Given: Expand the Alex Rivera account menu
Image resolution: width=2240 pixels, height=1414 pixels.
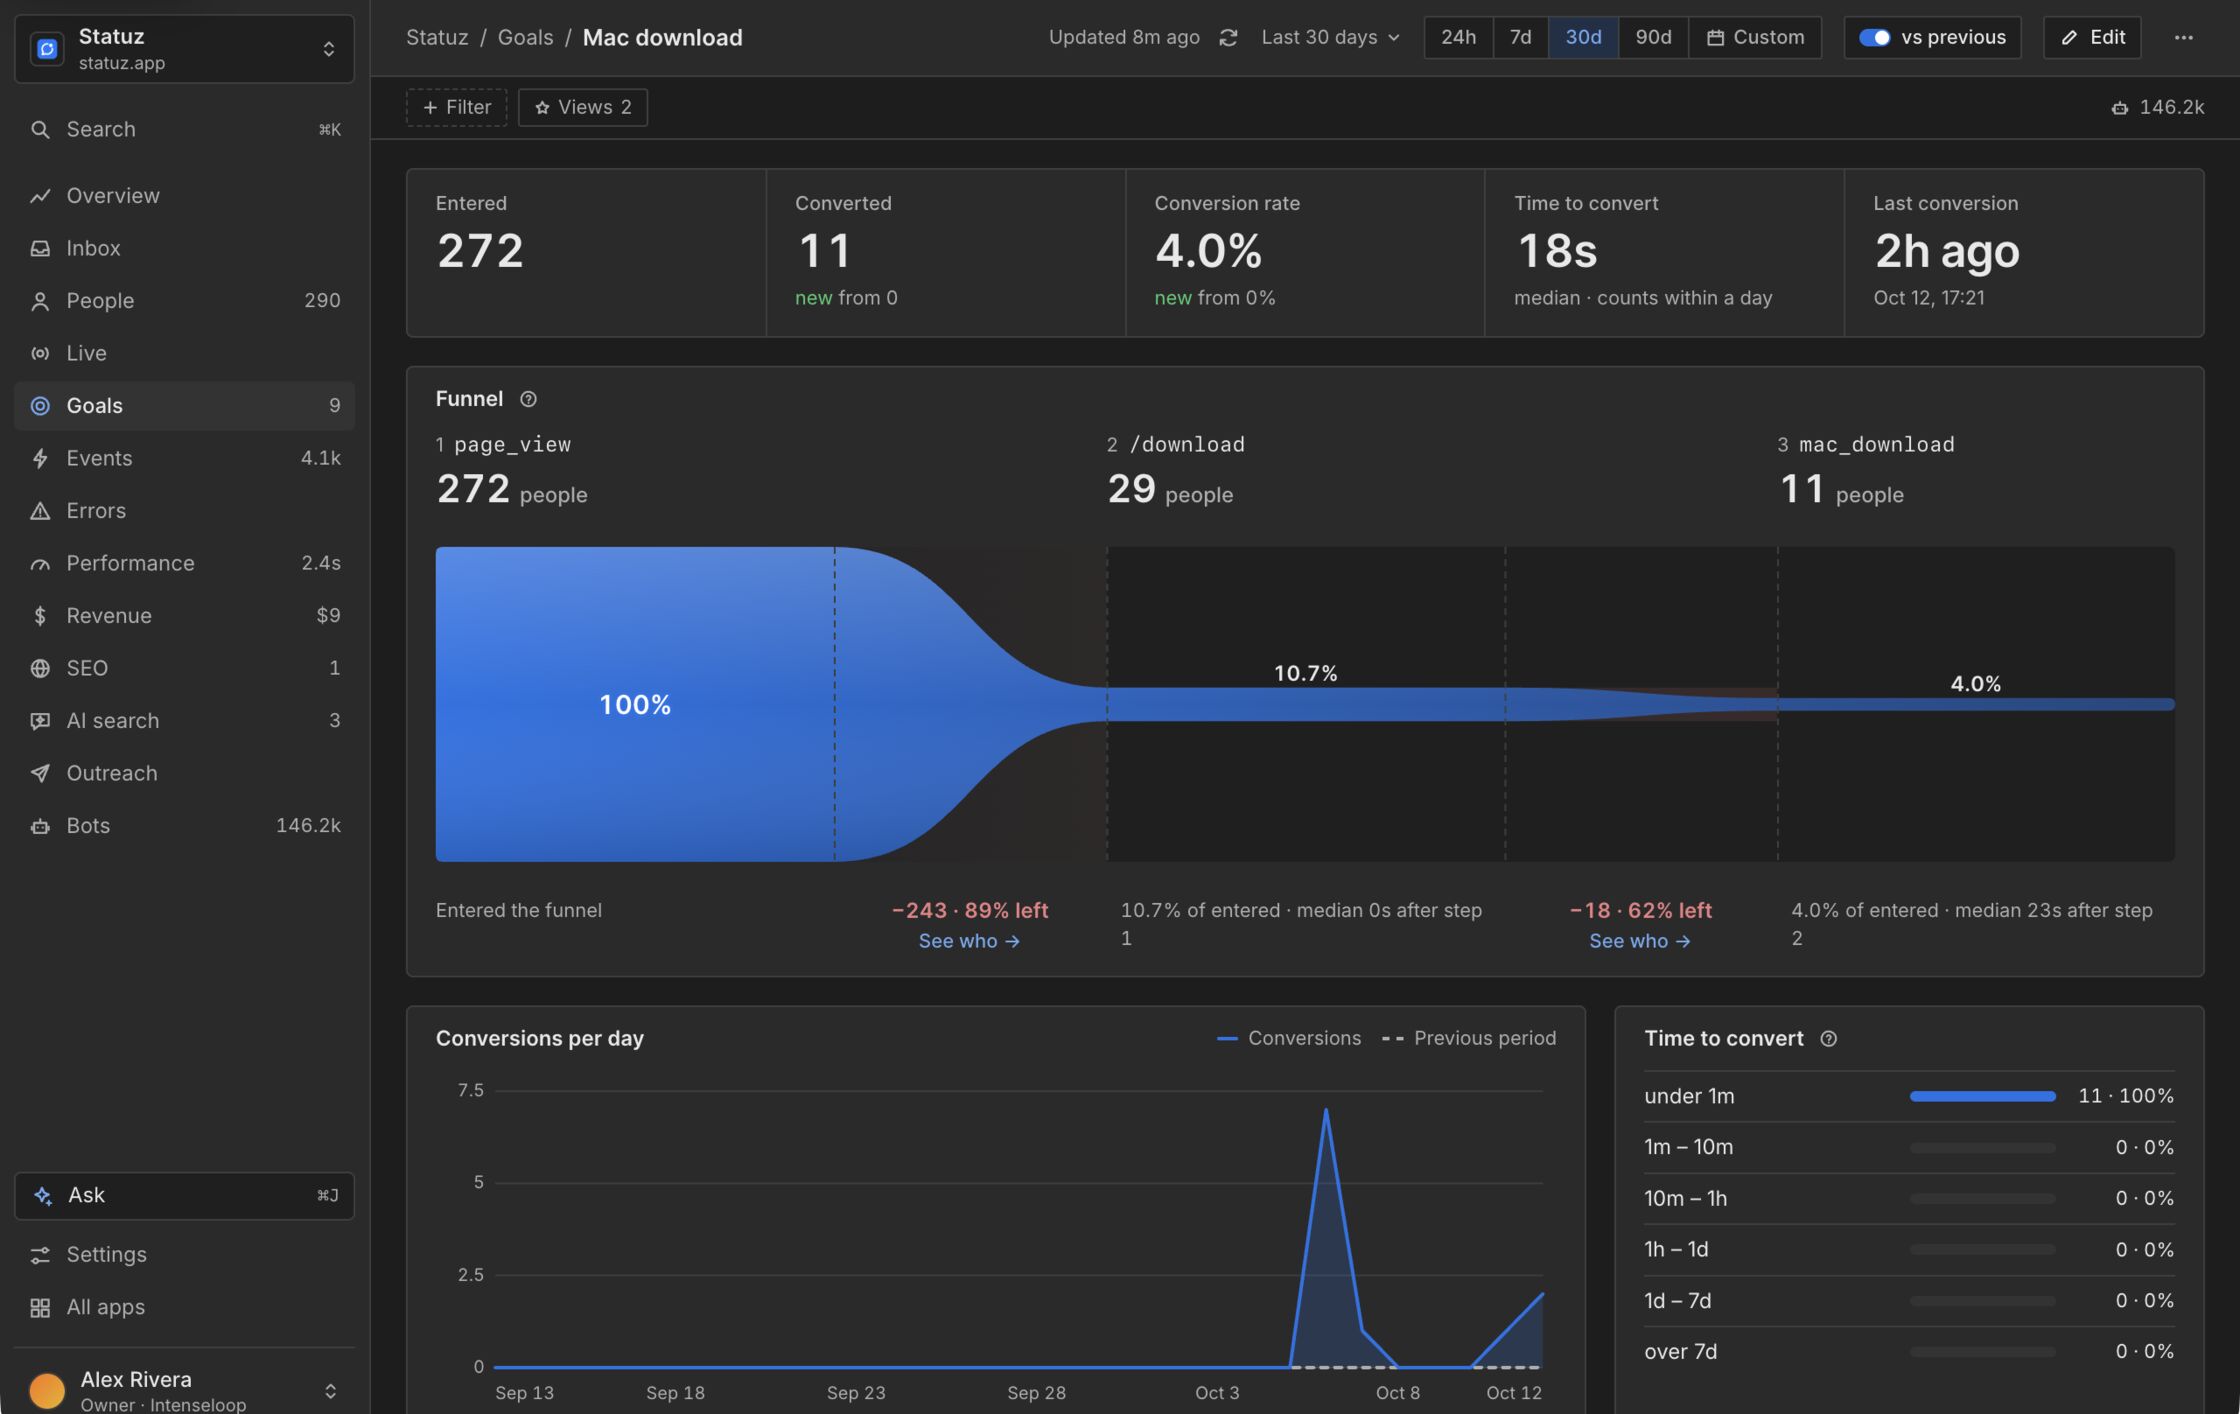Looking at the screenshot, I should coord(185,1390).
